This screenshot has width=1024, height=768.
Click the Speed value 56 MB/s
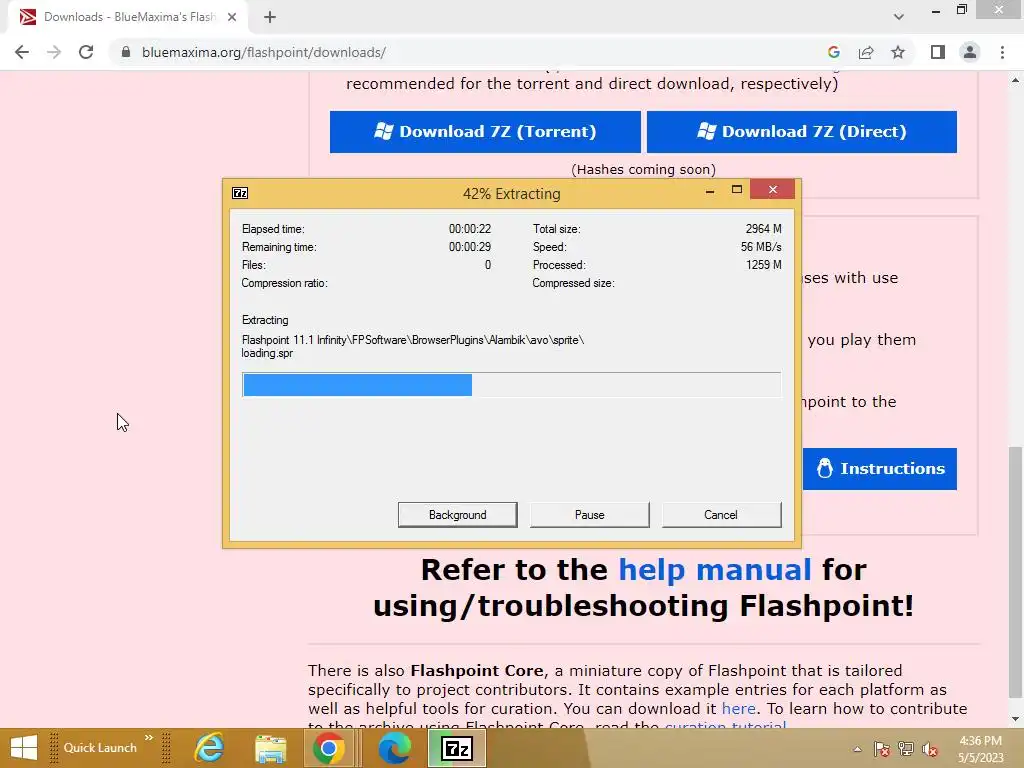761,247
